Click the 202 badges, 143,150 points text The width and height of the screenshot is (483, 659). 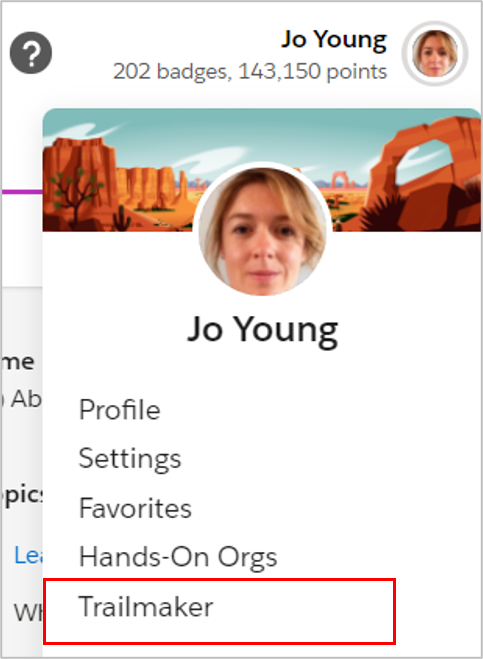coord(250,71)
